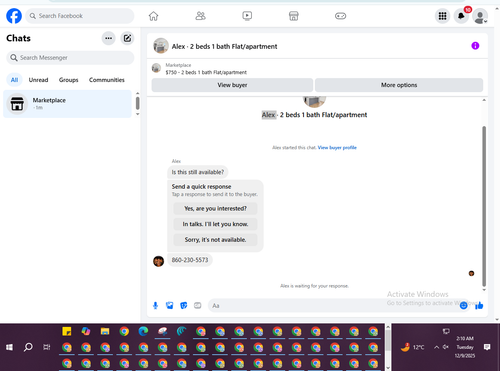Select the All chats tab
500x371 pixels.
point(14,80)
